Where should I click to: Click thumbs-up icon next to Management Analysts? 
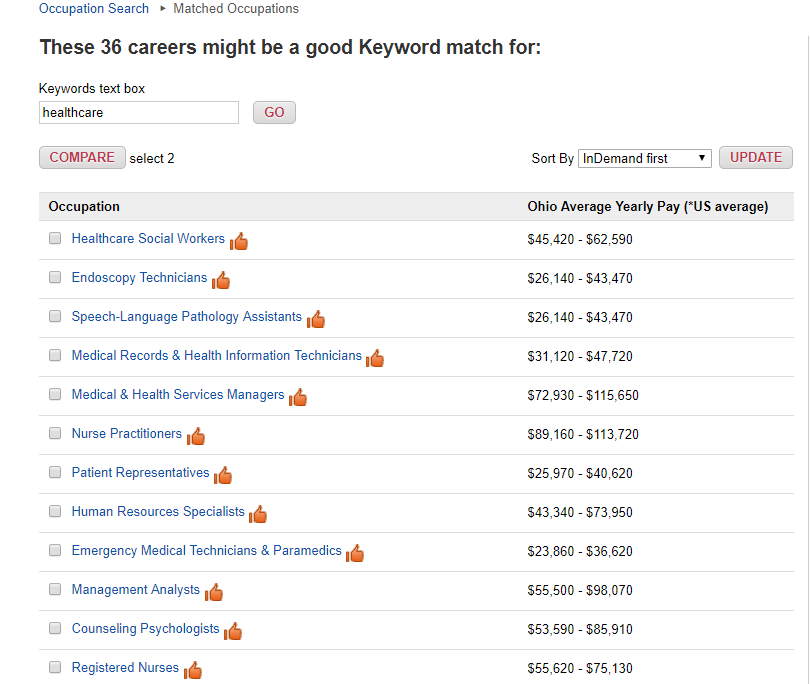pos(213,592)
